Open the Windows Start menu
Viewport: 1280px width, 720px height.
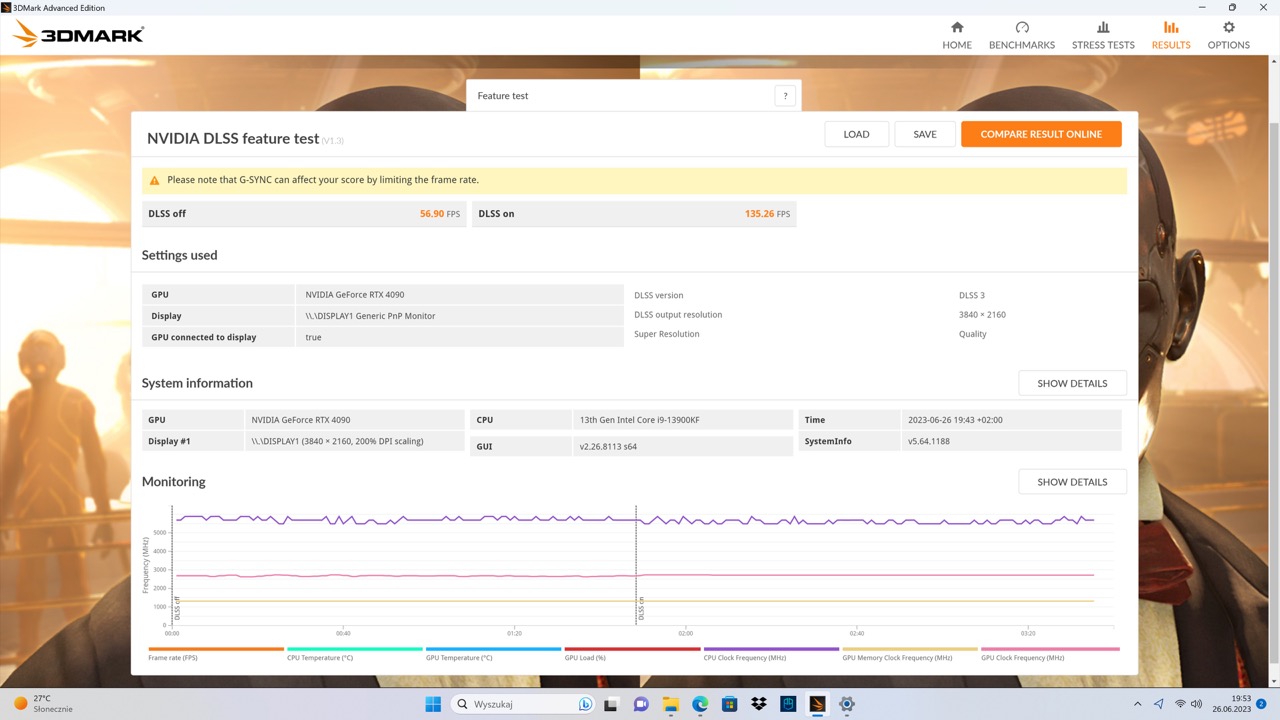pyautogui.click(x=433, y=704)
